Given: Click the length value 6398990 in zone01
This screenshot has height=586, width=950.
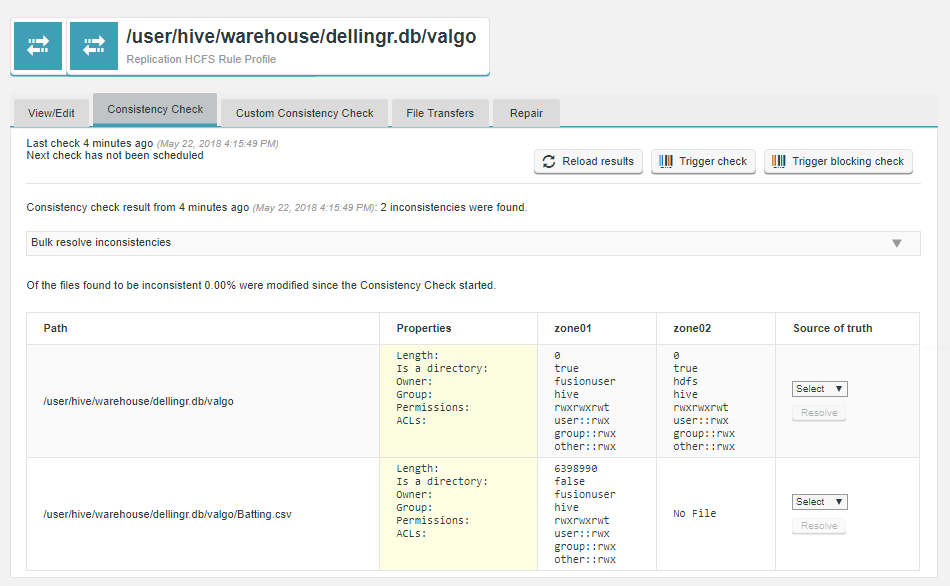Looking at the screenshot, I should pyautogui.click(x=576, y=468).
